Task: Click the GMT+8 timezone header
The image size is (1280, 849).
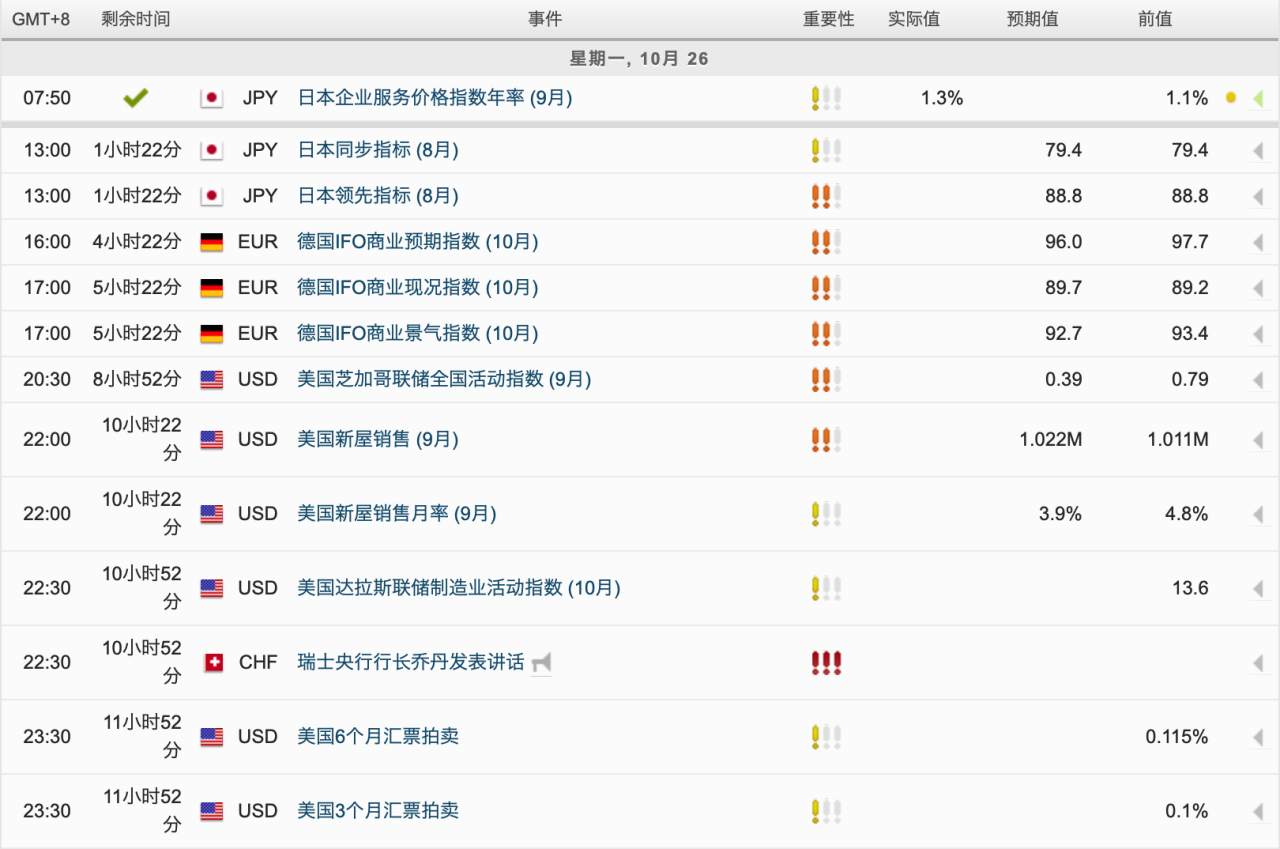Action: (x=40, y=19)
